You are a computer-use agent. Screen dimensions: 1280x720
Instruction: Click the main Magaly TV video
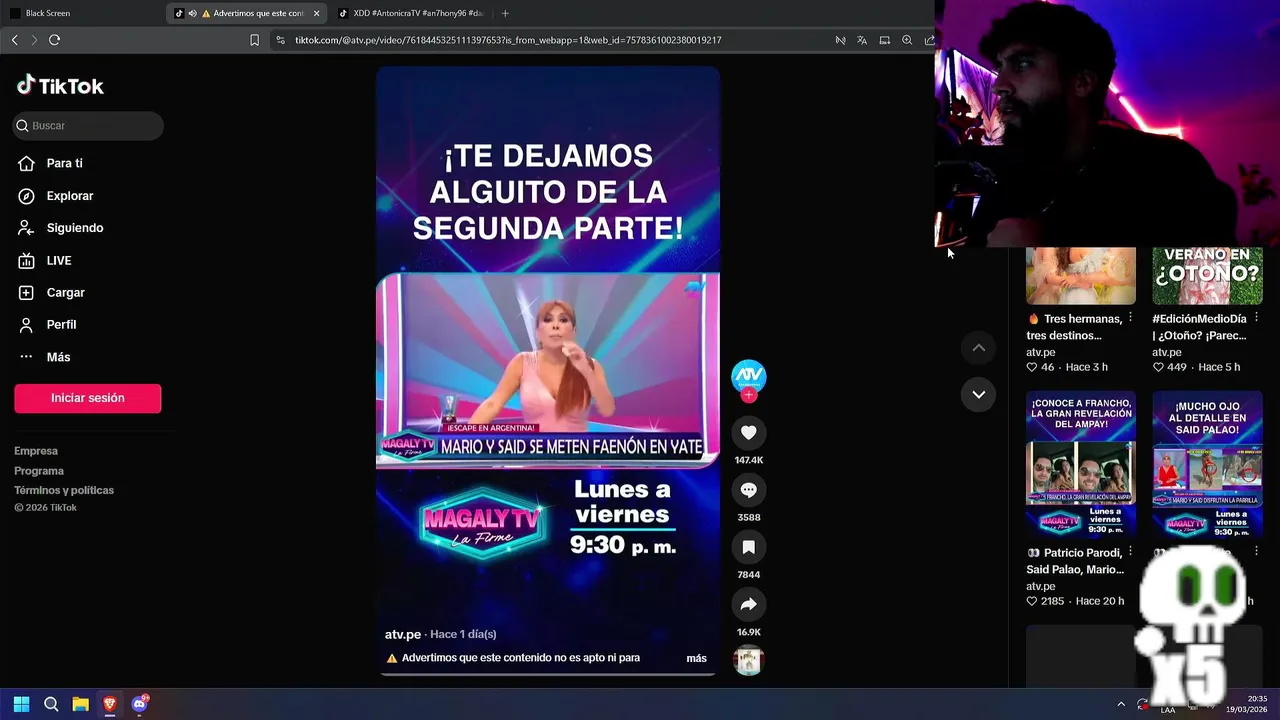547,370
